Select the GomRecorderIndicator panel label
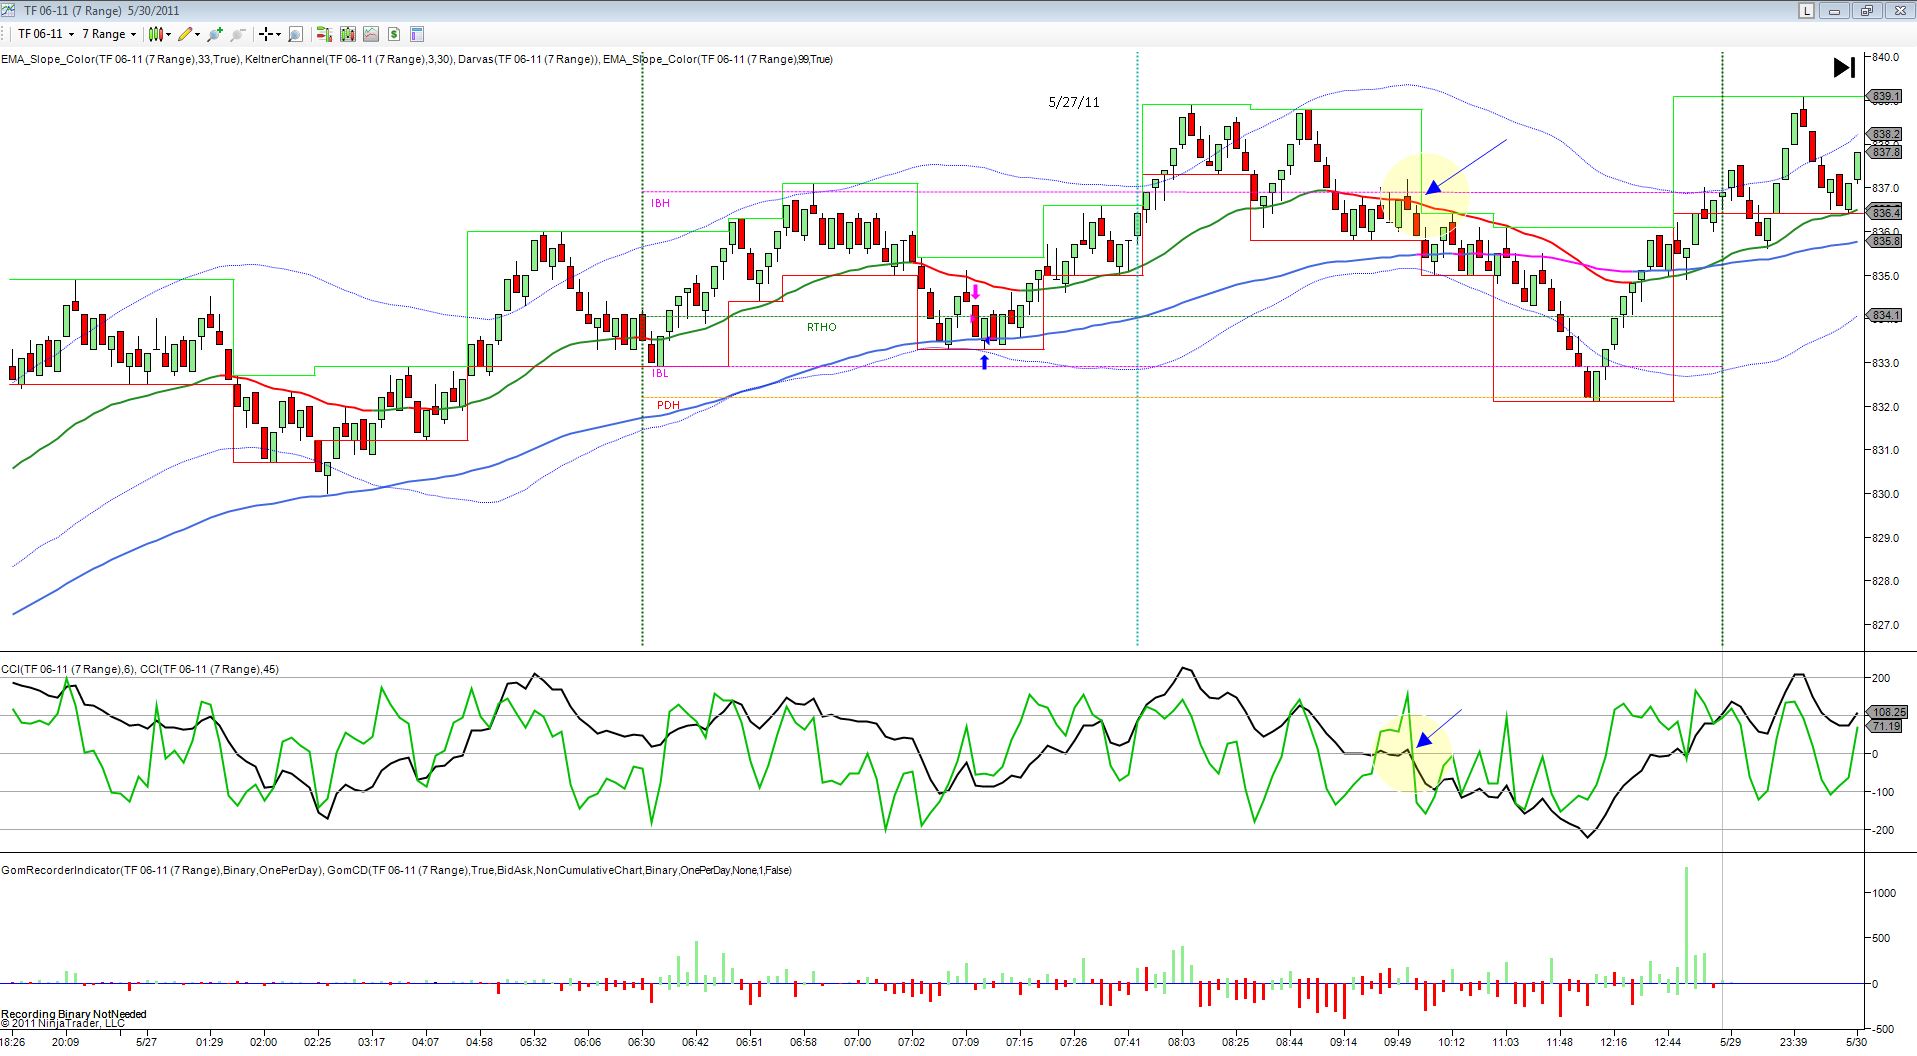Viewport: 1917px width, 1056px height. coord(396,870)
